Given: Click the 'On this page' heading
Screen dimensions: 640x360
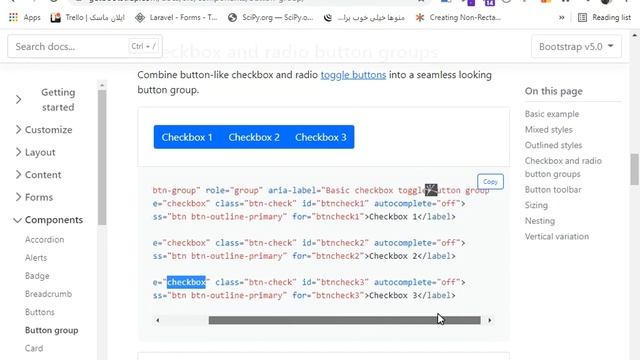Looking at the screenshot, I should point(553,91).
